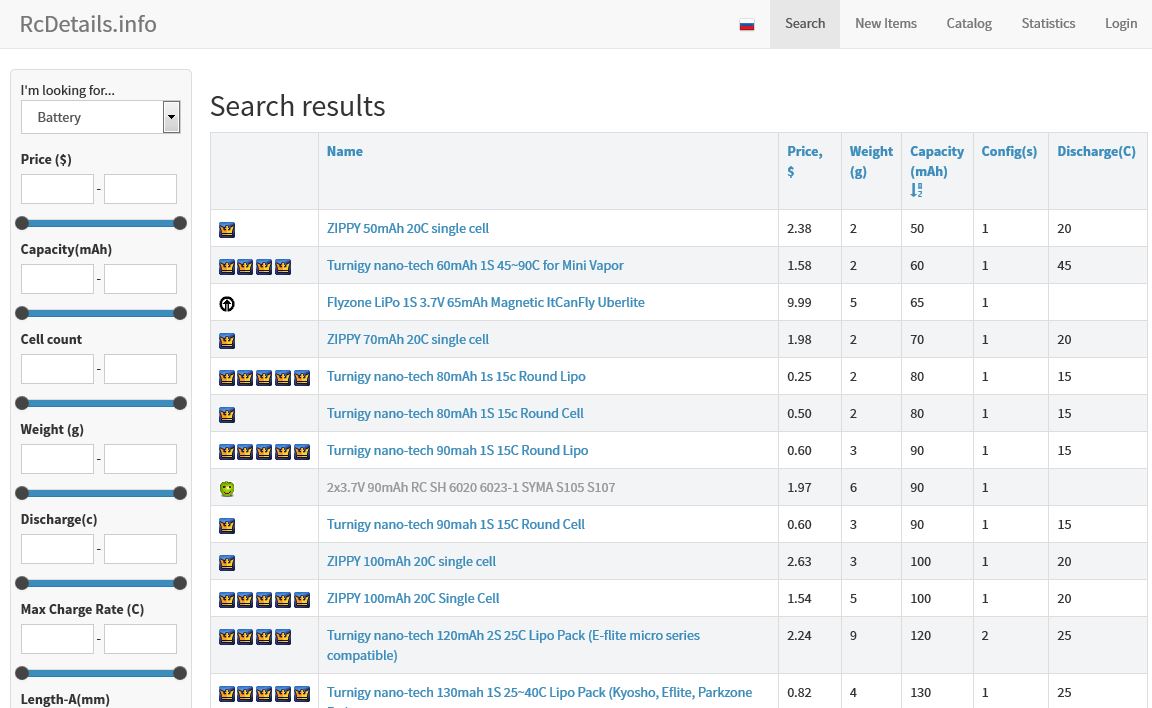Click the maximum Weight (g) input field
Screen dimensions: 1152x708
tap(140, 459)
